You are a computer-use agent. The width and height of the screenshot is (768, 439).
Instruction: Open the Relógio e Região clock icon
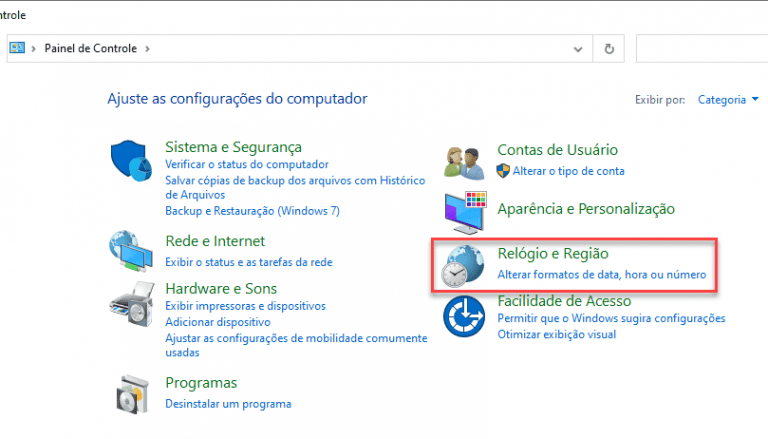point(462,266)
